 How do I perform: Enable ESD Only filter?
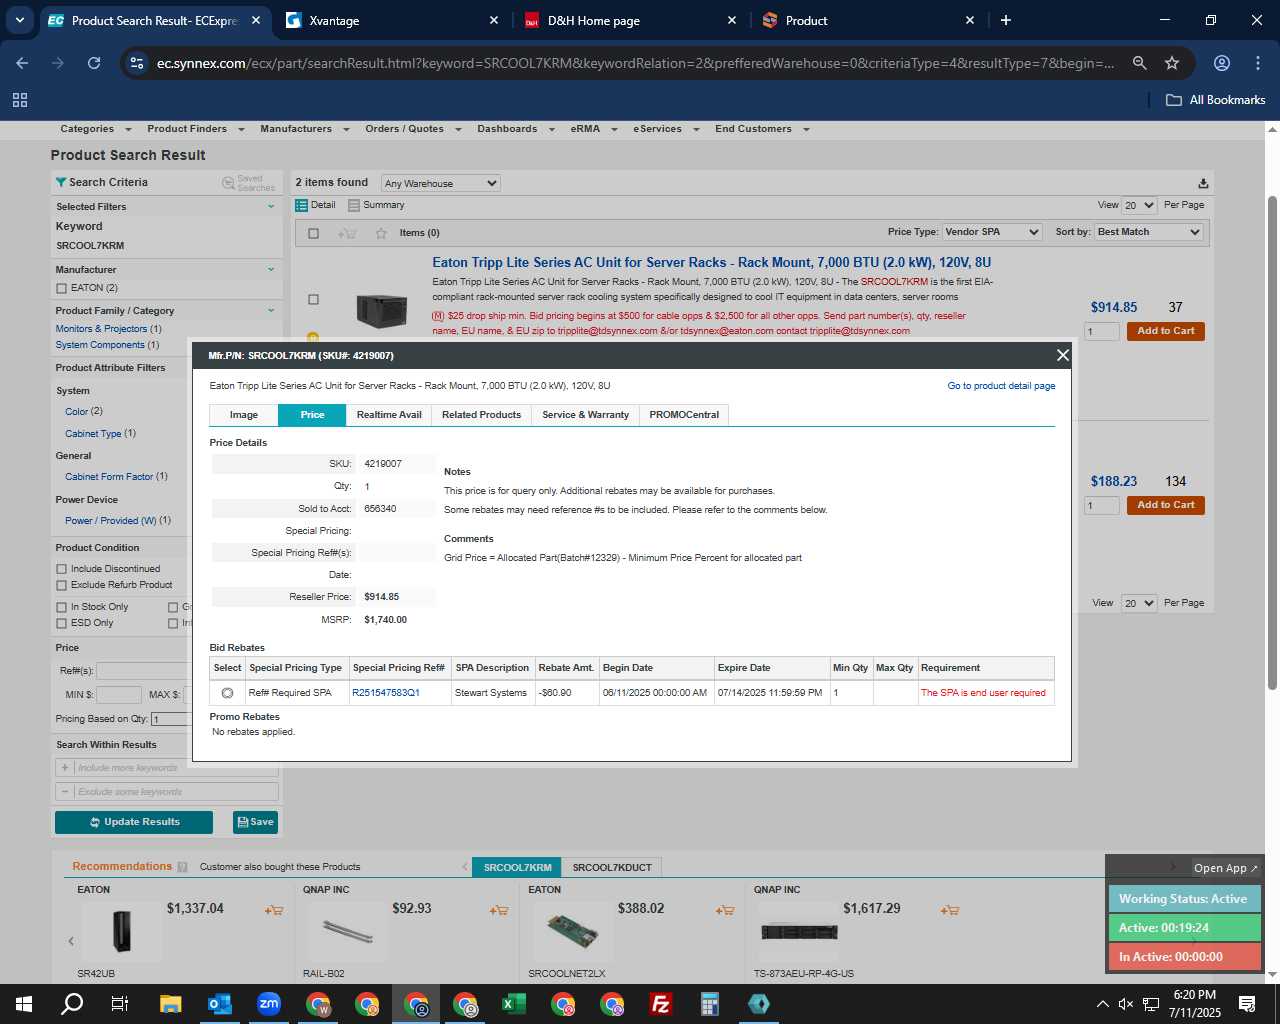tap(61, 623)
